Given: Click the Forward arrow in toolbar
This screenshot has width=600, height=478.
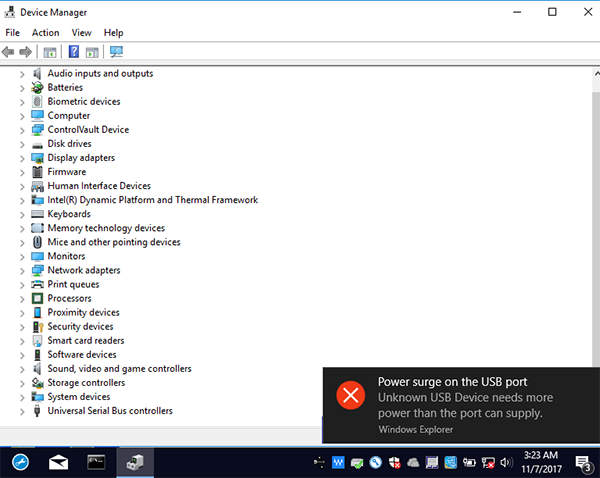Looking at the screenshot, I should click(26, 52).
